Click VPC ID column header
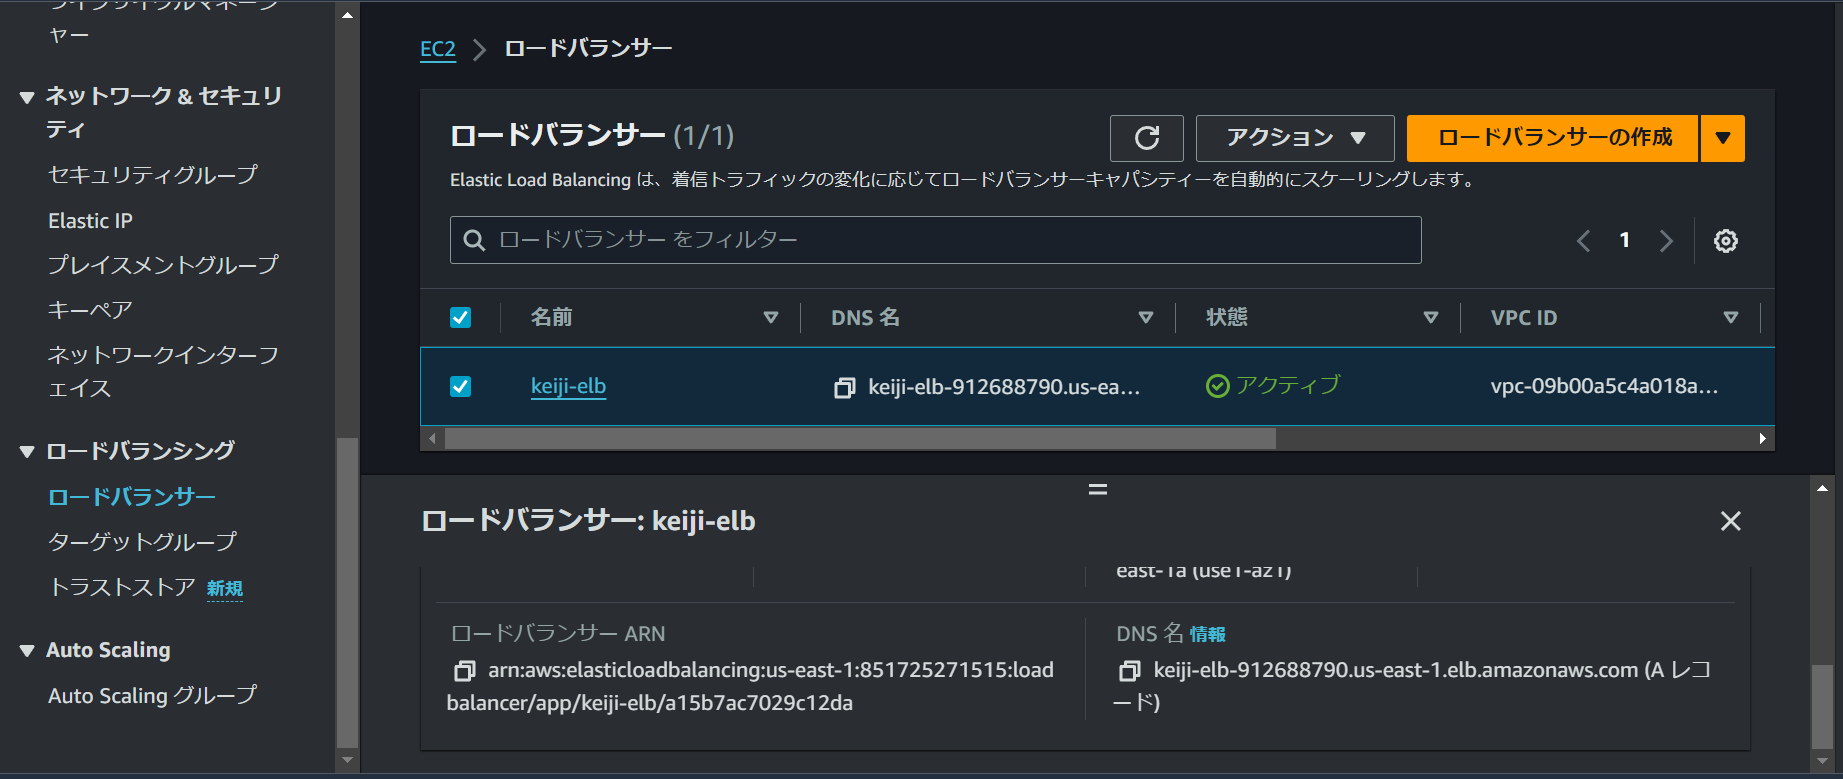Image resolution: width=1843 pixels, height=779 pixels. coord(1523,318)
